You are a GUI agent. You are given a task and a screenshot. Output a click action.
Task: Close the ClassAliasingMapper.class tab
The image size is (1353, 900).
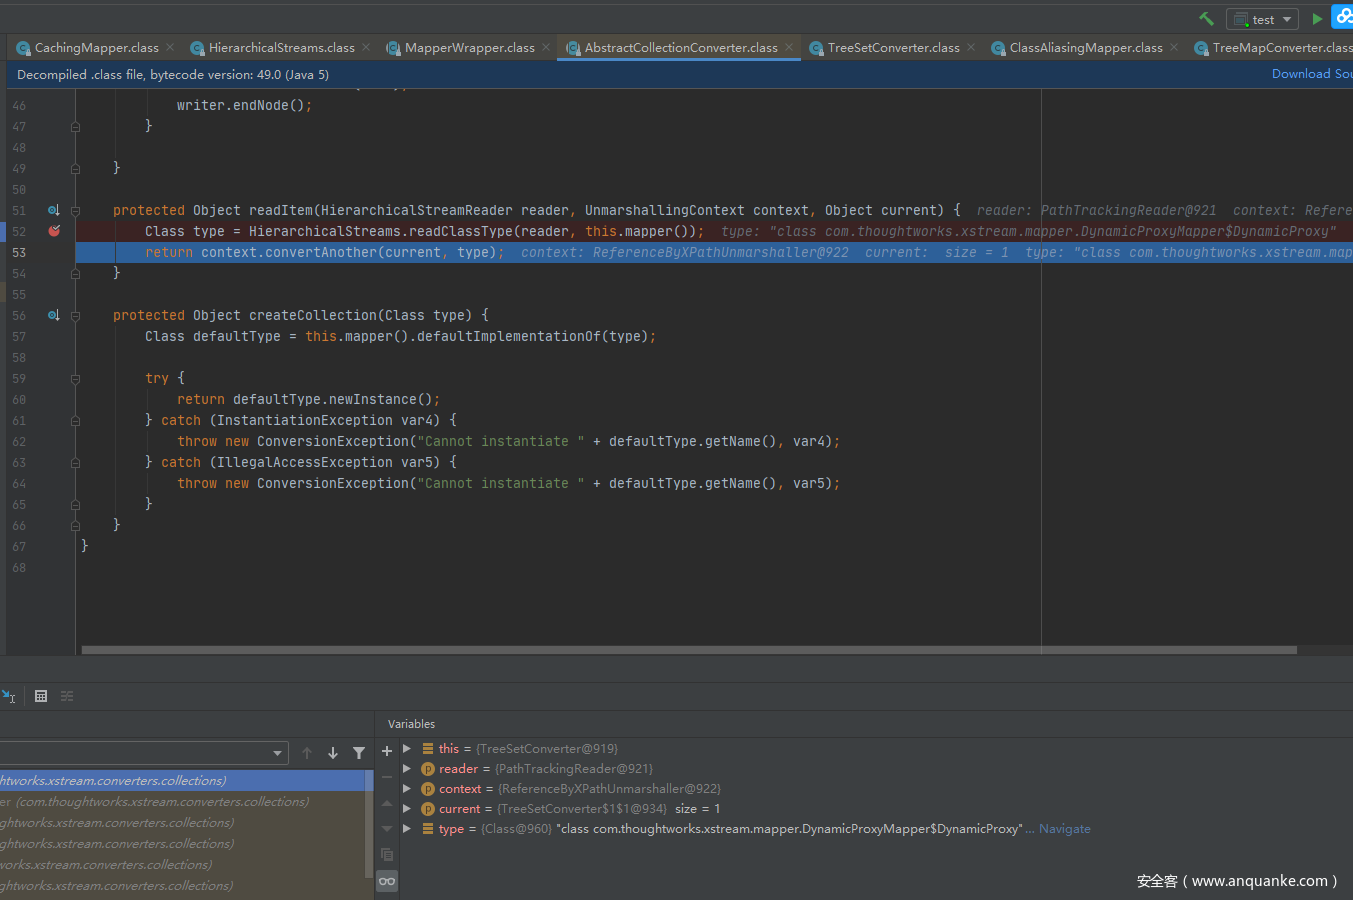1174,47
